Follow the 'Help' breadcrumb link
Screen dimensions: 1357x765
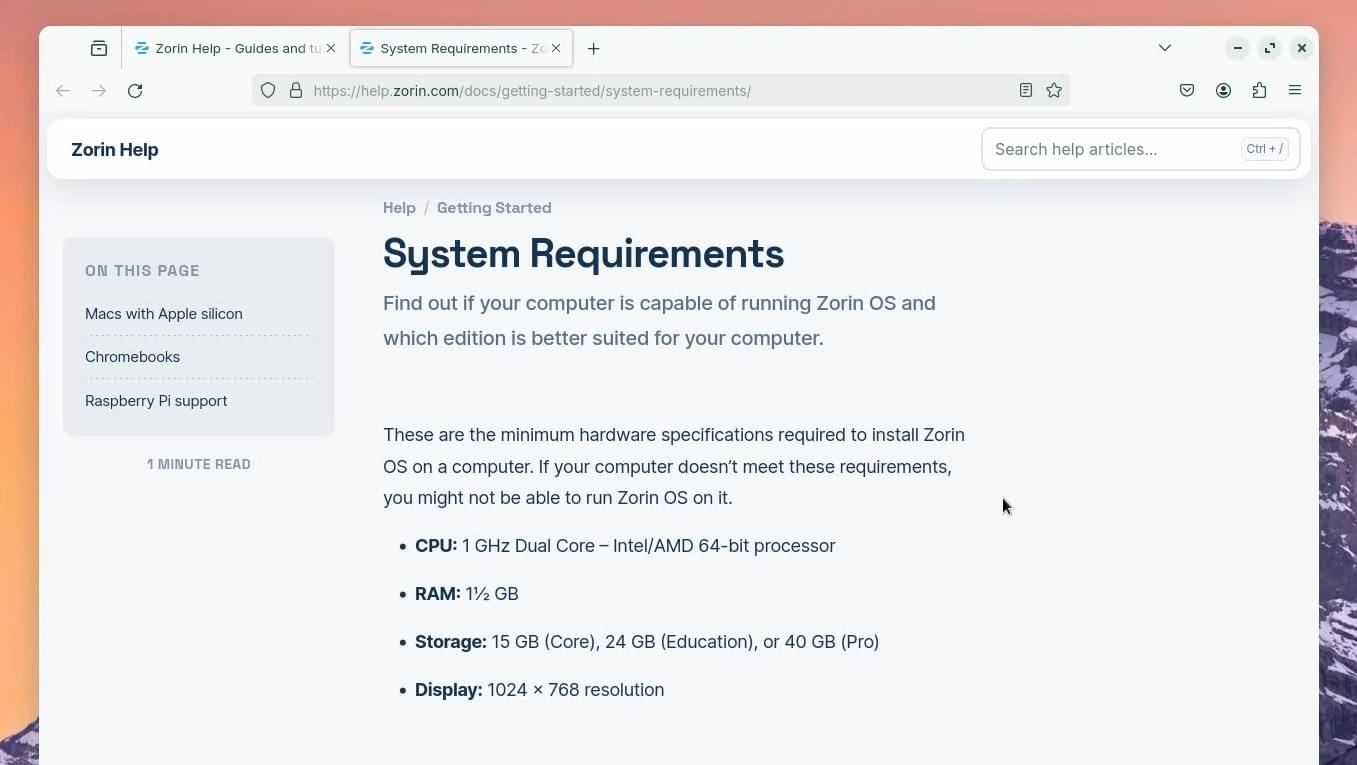[399, 208]
